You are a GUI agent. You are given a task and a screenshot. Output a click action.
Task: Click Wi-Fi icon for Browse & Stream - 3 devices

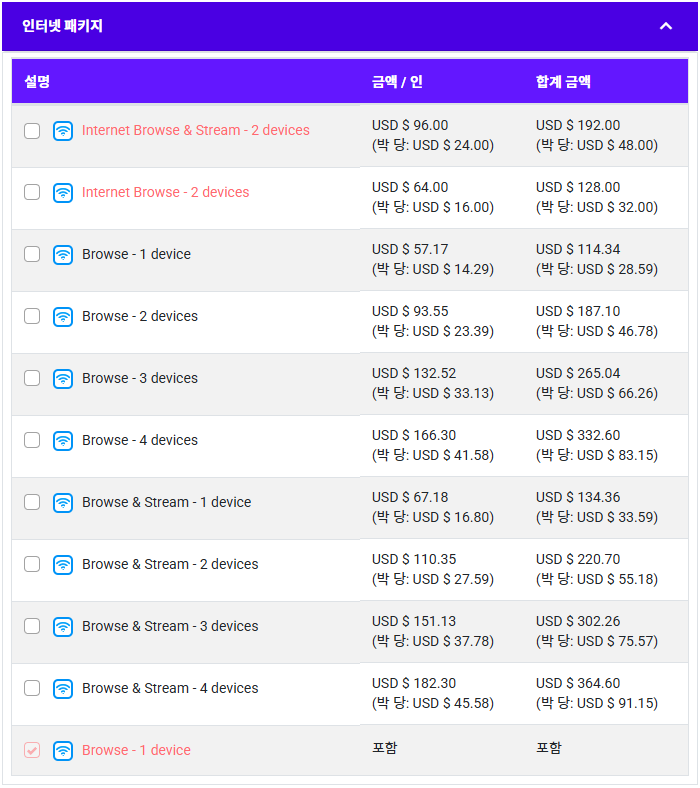(x=63, y=627)
